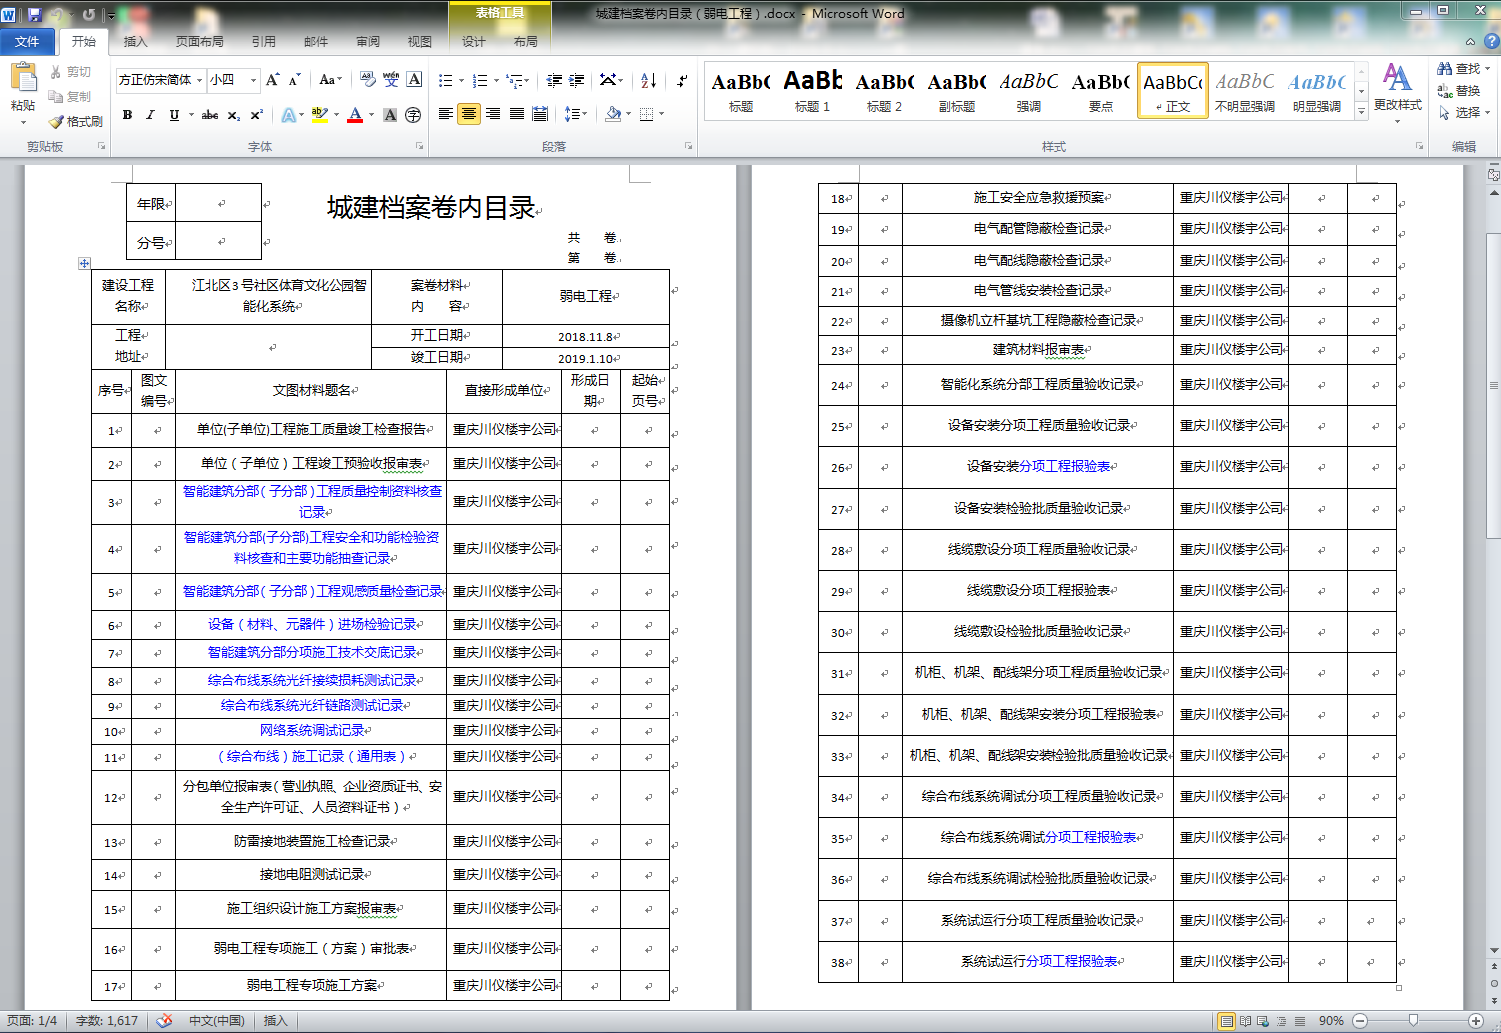The height and width of the screenshot is (1033, 1501).
Task: Switch to the 引用 tab
Action: (264, 41)
